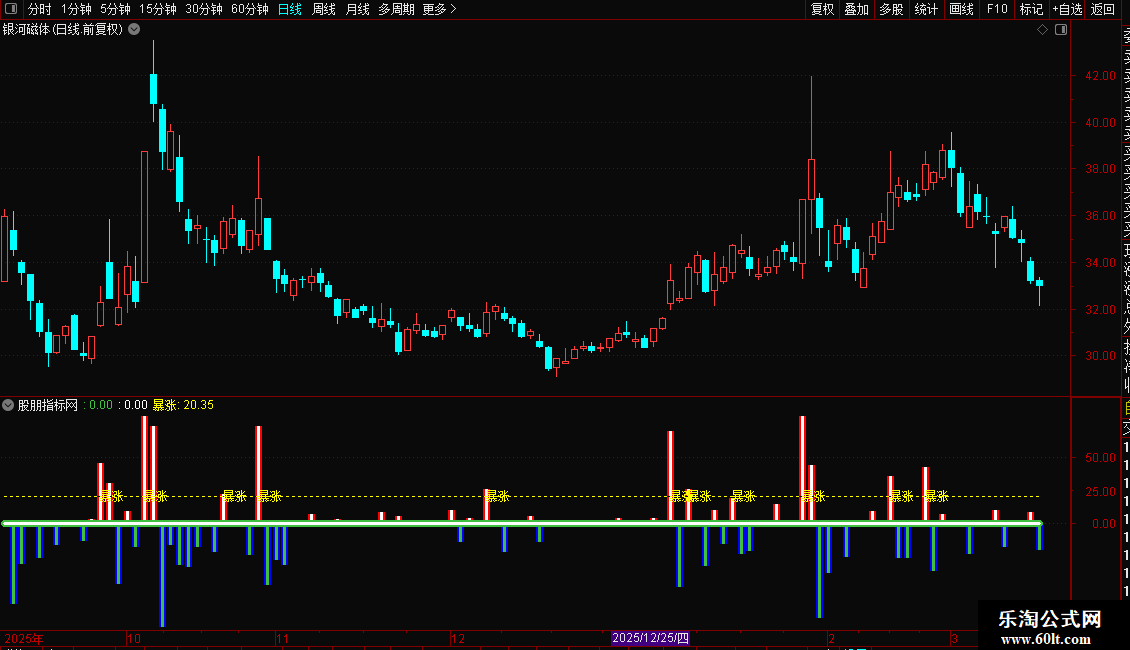
Task: Open the 复权 adjustment menu
Action: pyautogui.click(x=822, y=9)
